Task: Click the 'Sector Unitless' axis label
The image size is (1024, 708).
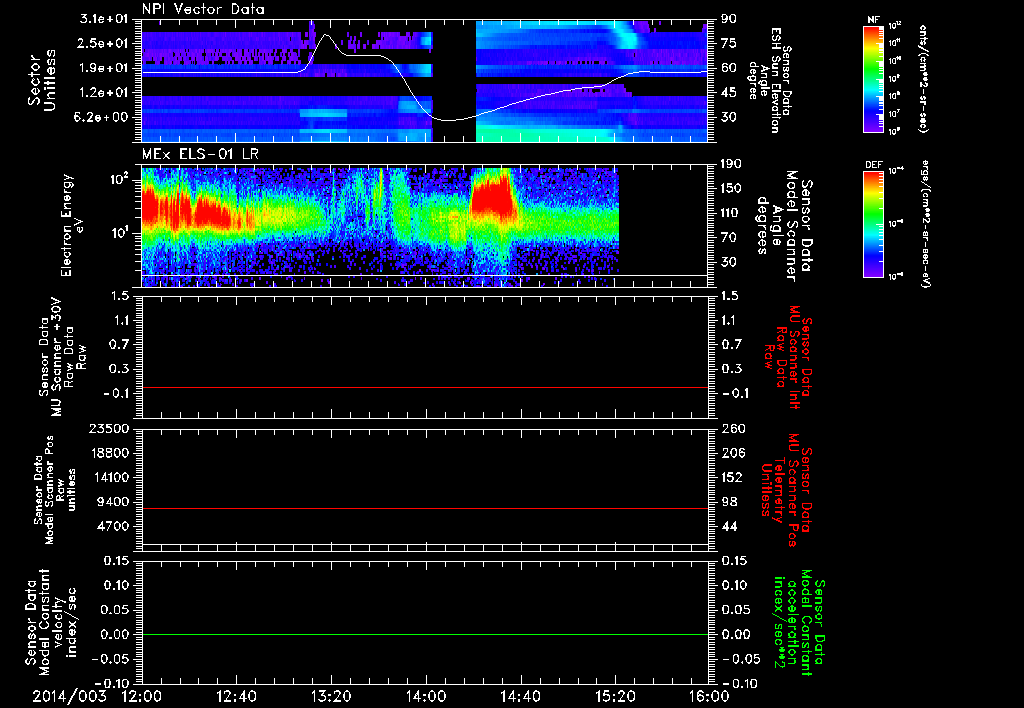Action: (42, 80)
